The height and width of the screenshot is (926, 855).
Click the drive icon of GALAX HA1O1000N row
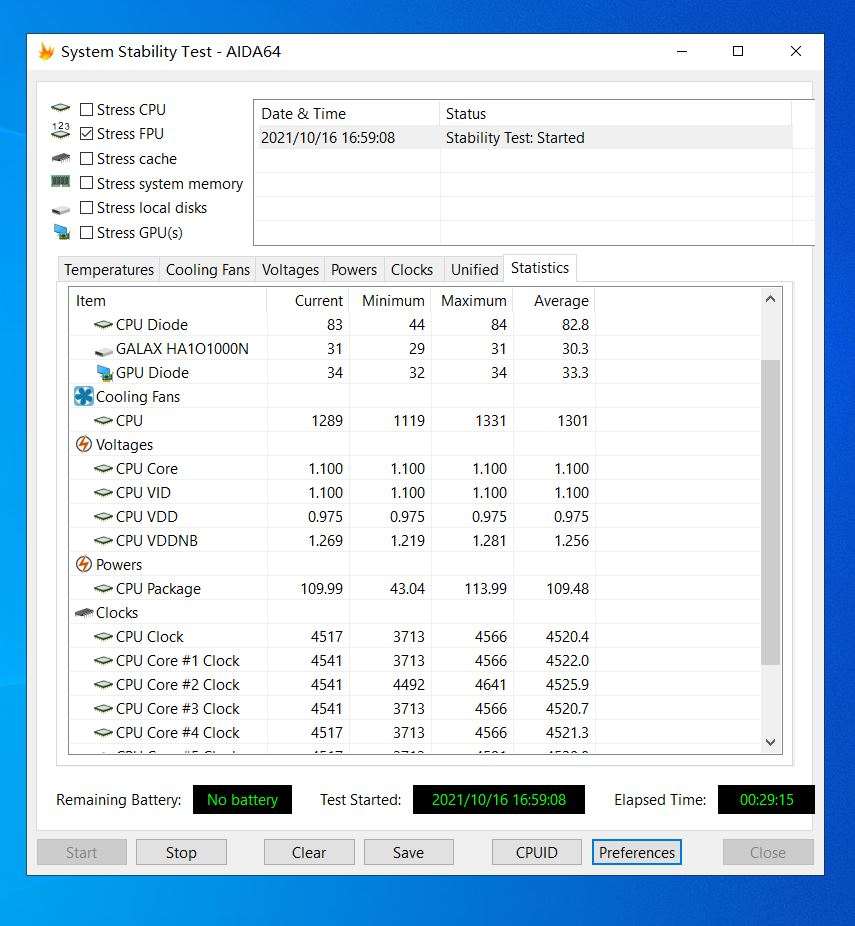(x=103, y=351)
